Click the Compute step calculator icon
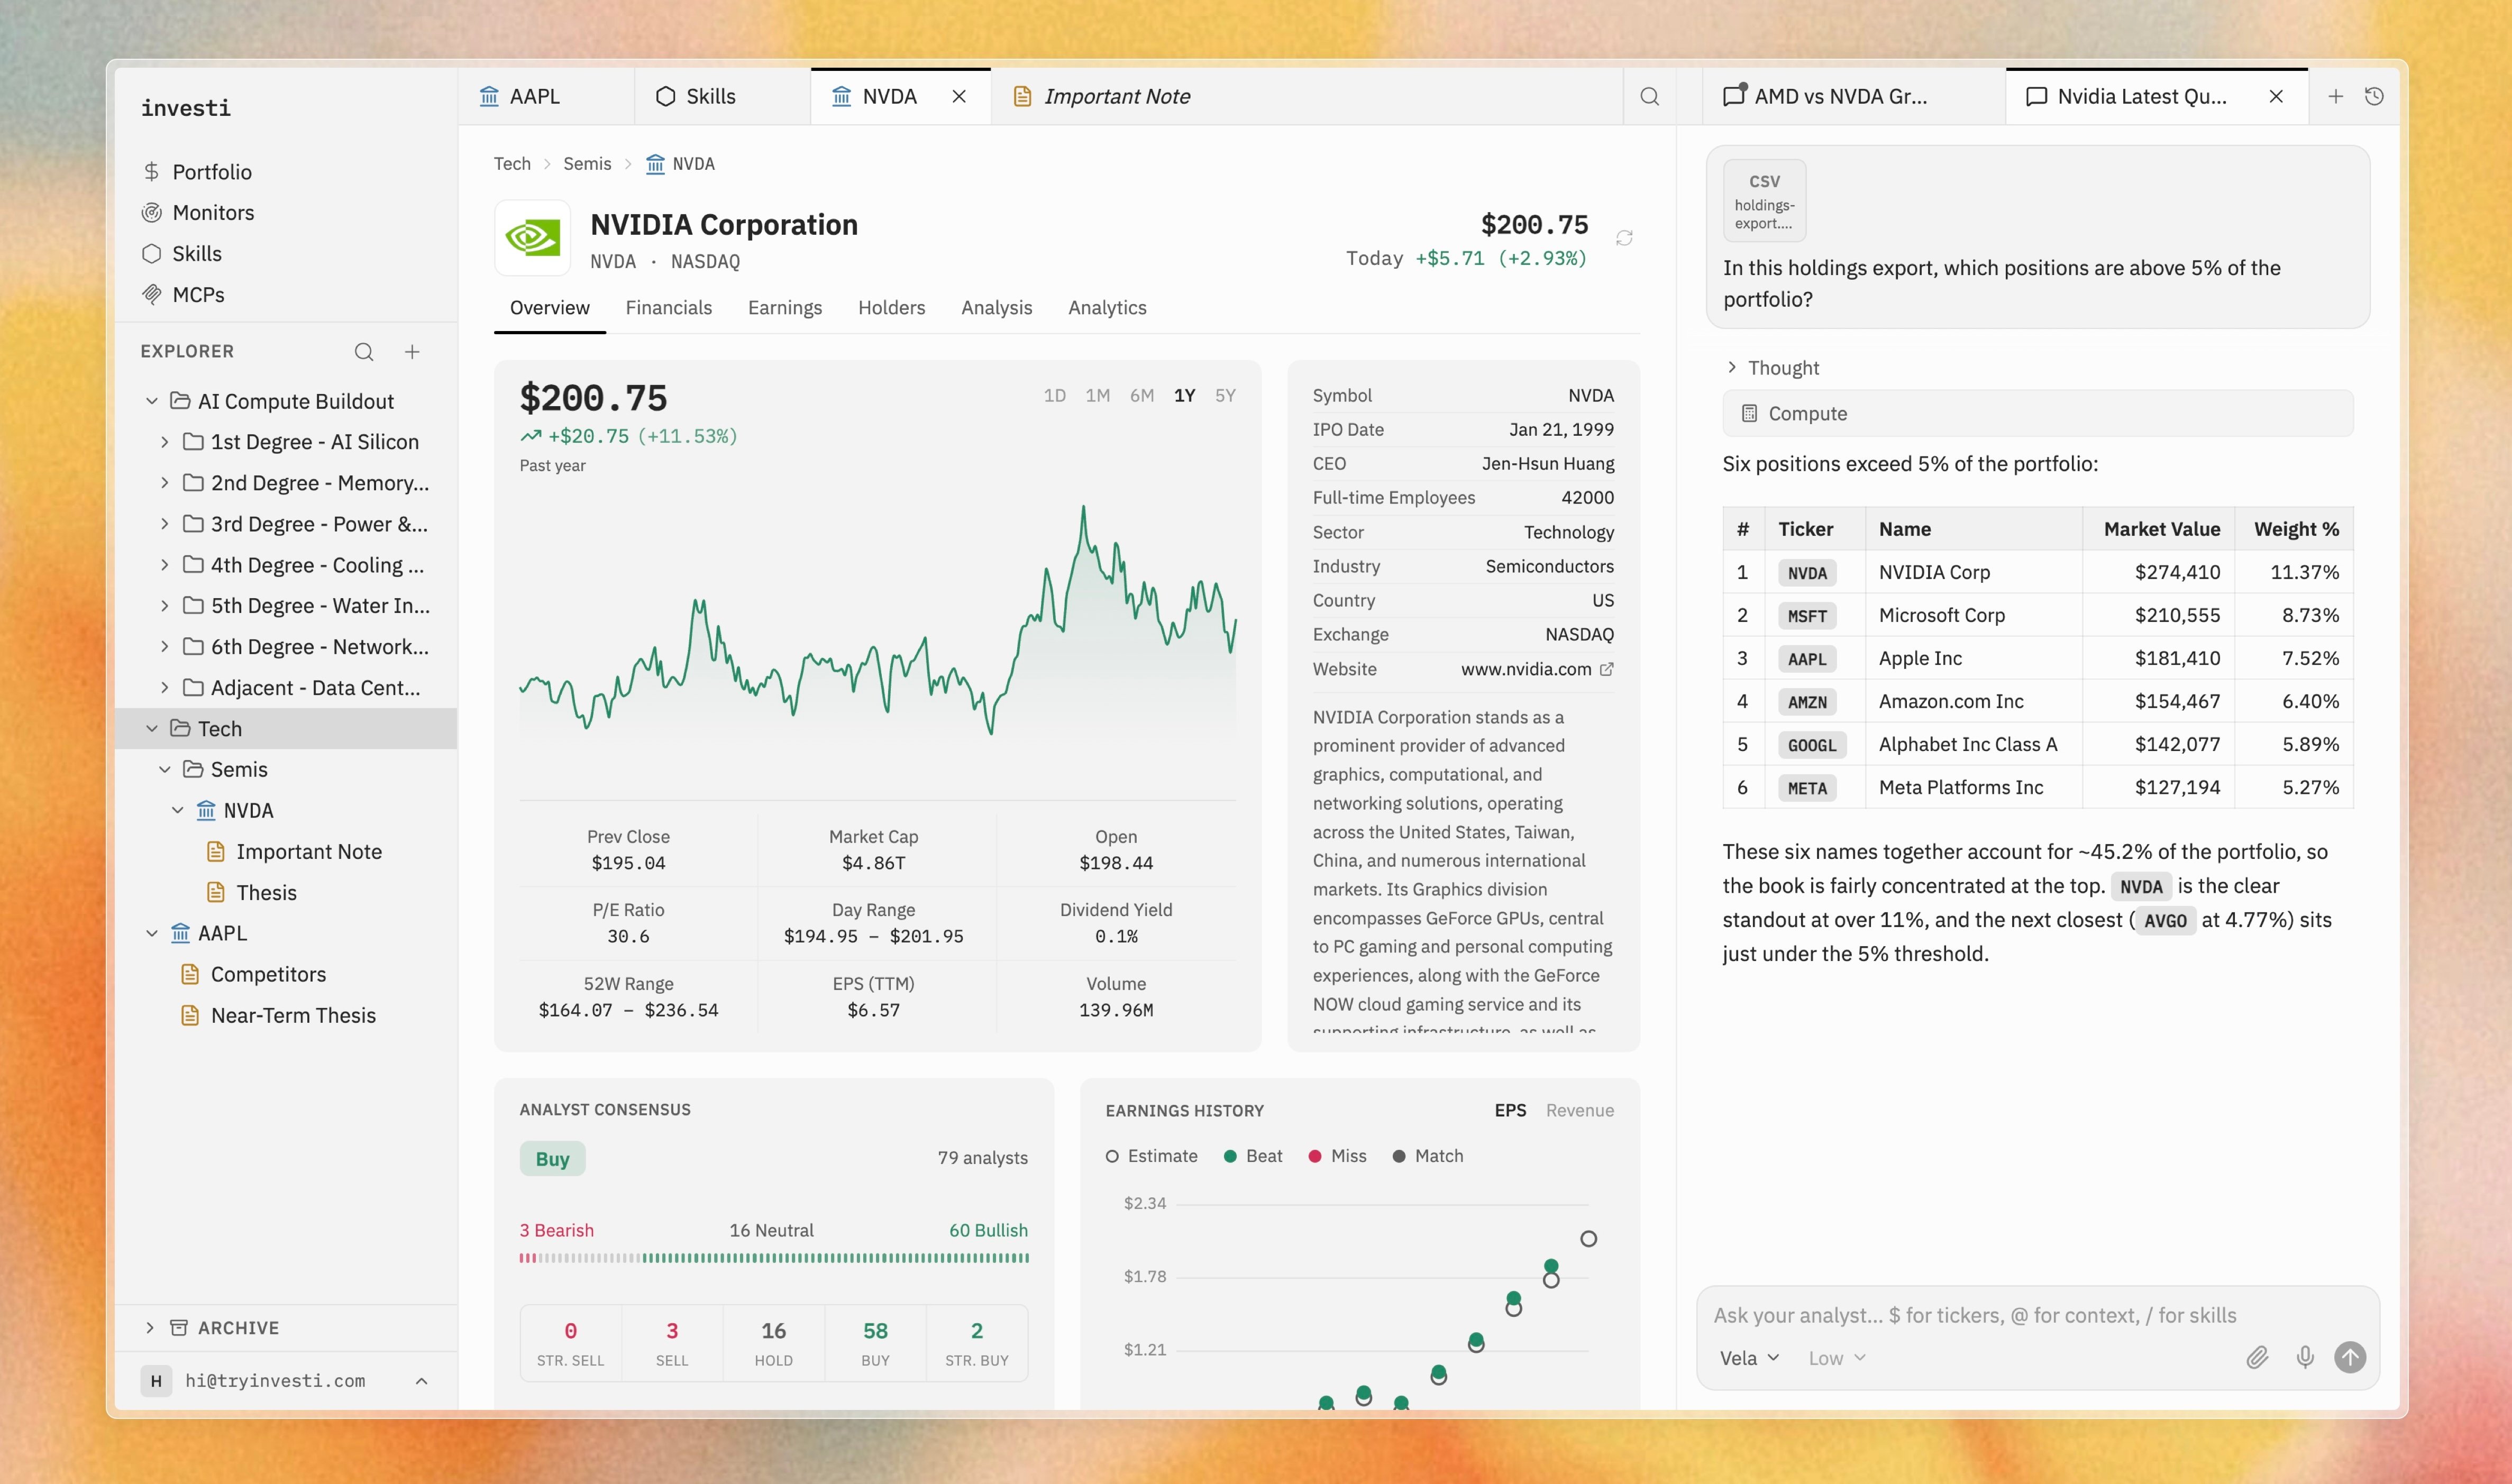The image size is (2512, 1484). tap(1749, 414)
